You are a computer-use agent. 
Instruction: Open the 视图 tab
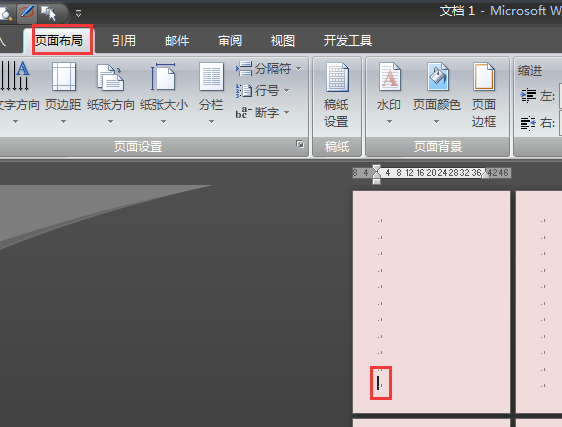[282, 41]
